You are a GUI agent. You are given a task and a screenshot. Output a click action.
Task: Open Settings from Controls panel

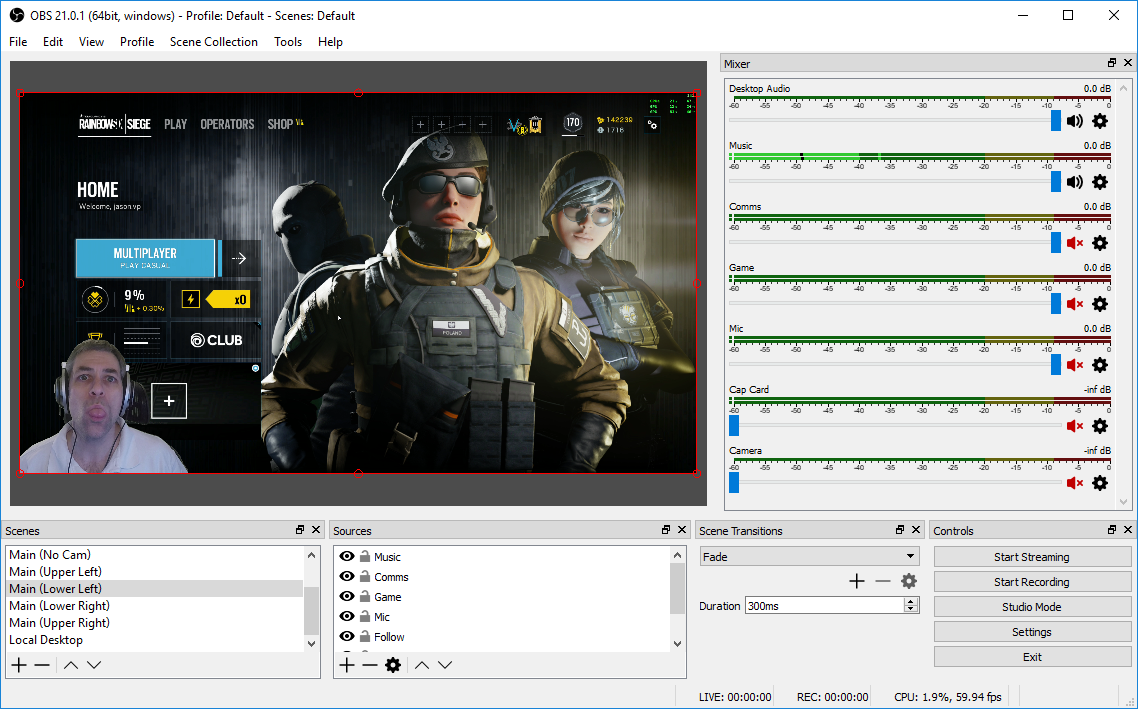(1032, 632)
